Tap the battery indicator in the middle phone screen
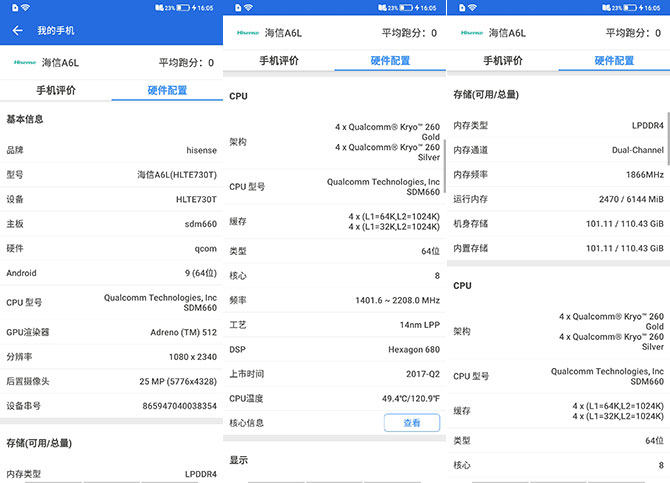 pyautogui.click(x=406, y=8)
